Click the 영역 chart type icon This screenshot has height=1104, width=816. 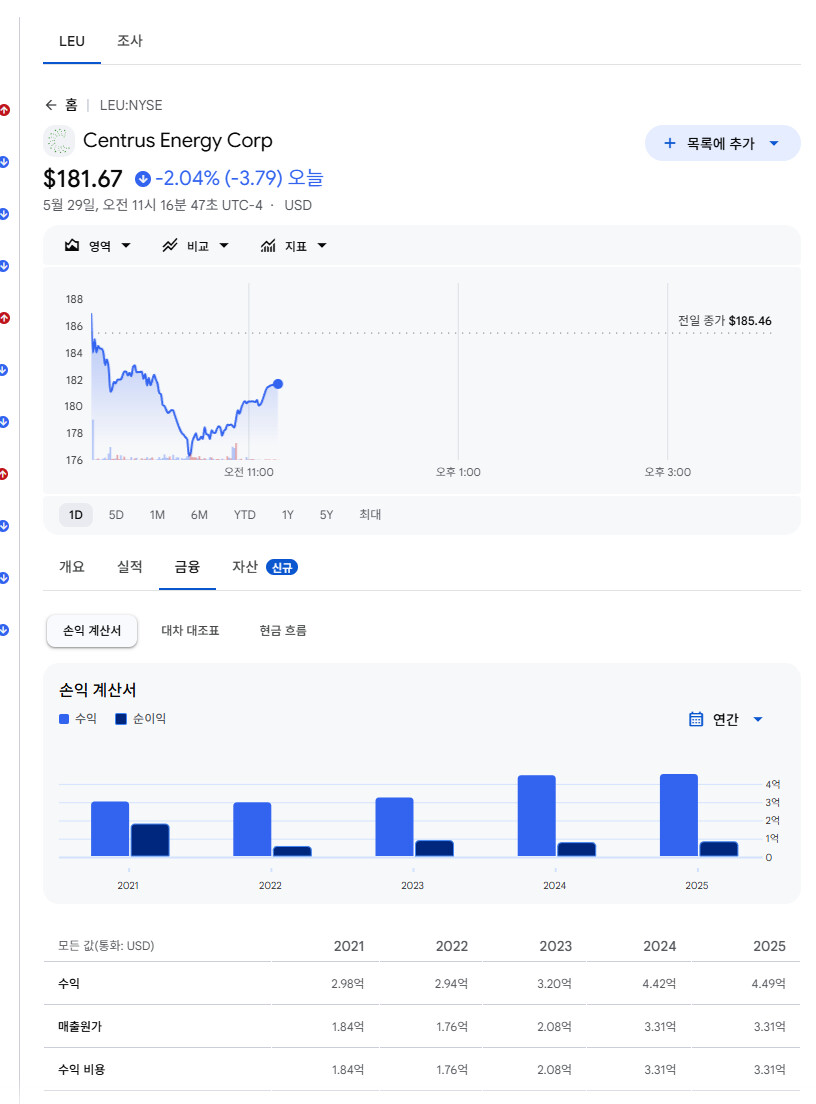pos(72,246)
